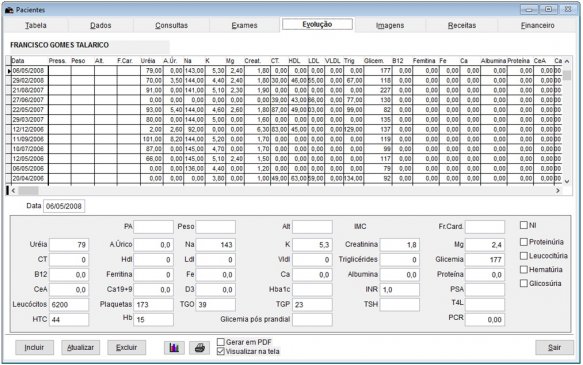Click the Uréia field with 79
The image size is (583, 365).
[x=69, y=245]
